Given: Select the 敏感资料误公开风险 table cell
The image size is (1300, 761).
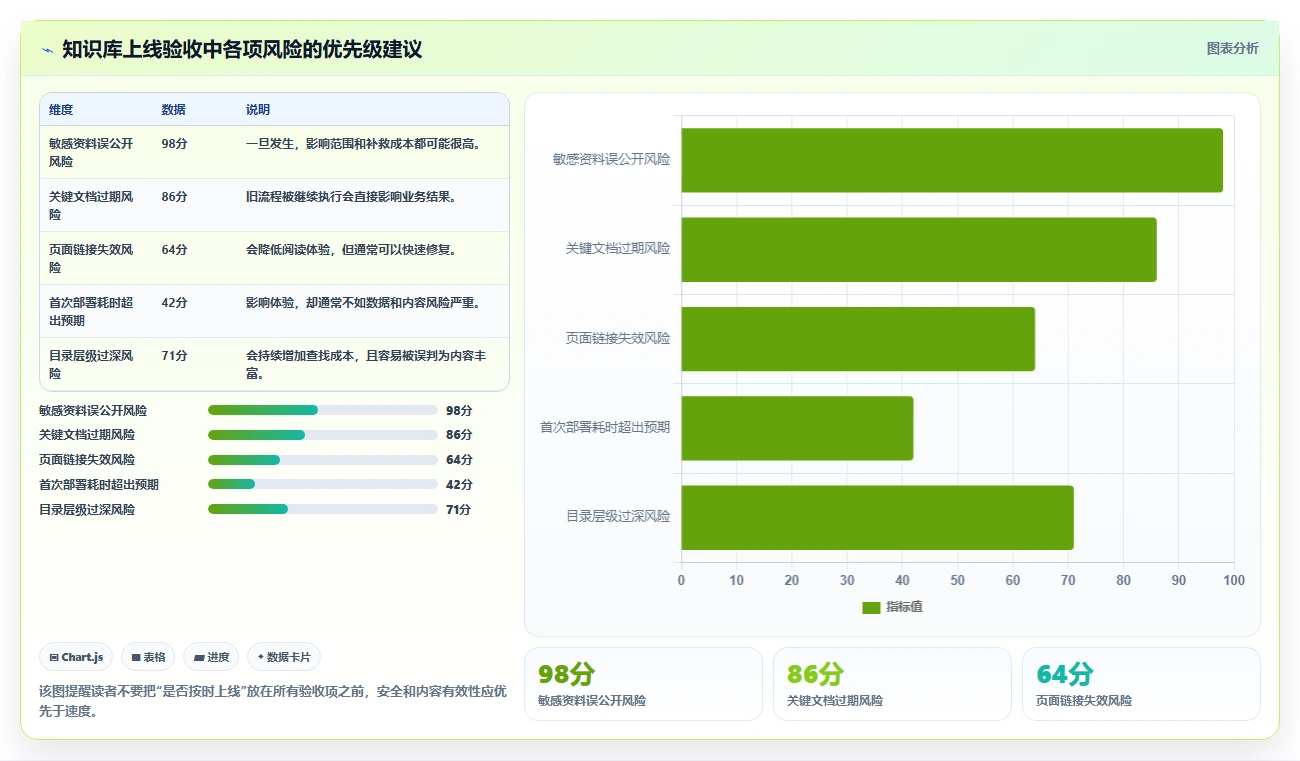Looking at the screenshot, I should [x=96, y=152].
